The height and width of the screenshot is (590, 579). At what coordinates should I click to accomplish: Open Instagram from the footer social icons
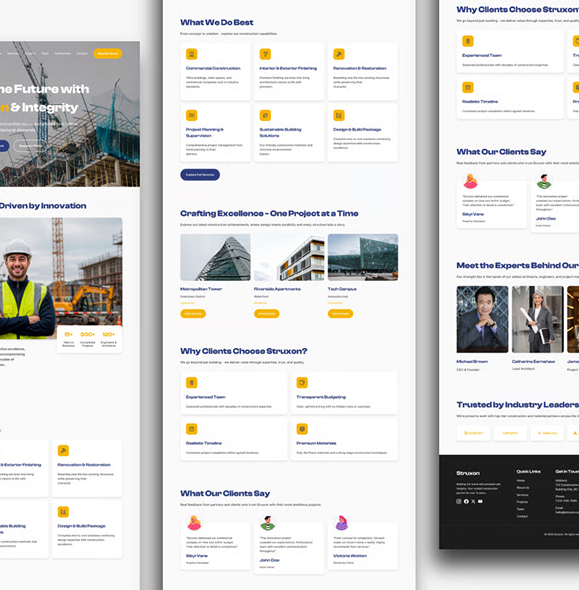point(459,501)
